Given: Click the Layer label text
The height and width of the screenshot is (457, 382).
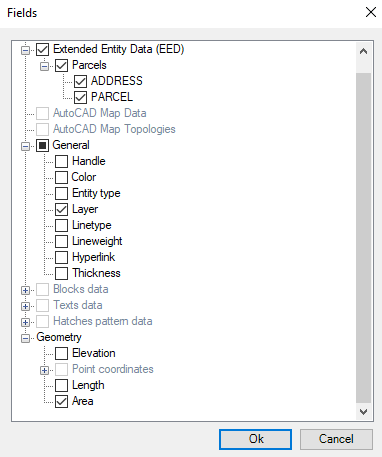Looking at the screenshot, I should [x=85, y=209].
